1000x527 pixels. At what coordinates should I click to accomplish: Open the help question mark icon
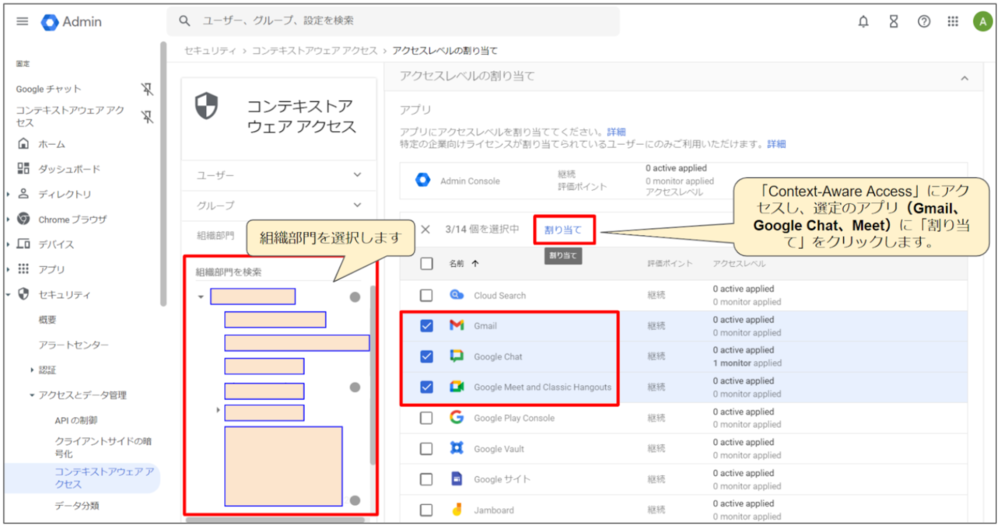(924, 21)
